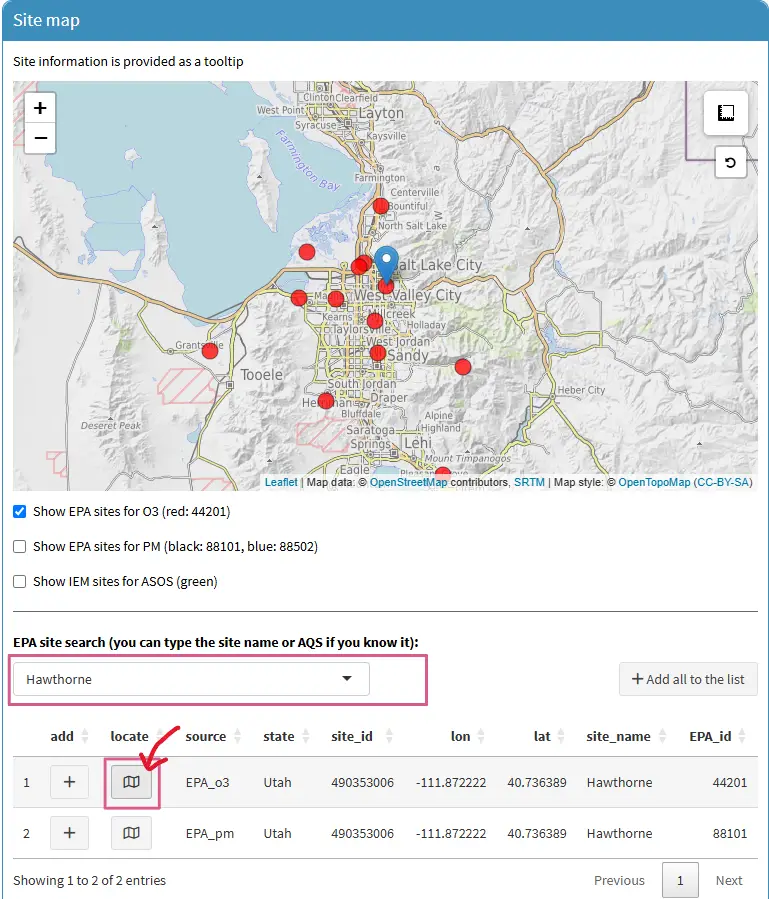This screenshot has height=899, width=769.
Task: Zoom out on the map
Action: tap(39, 138)
